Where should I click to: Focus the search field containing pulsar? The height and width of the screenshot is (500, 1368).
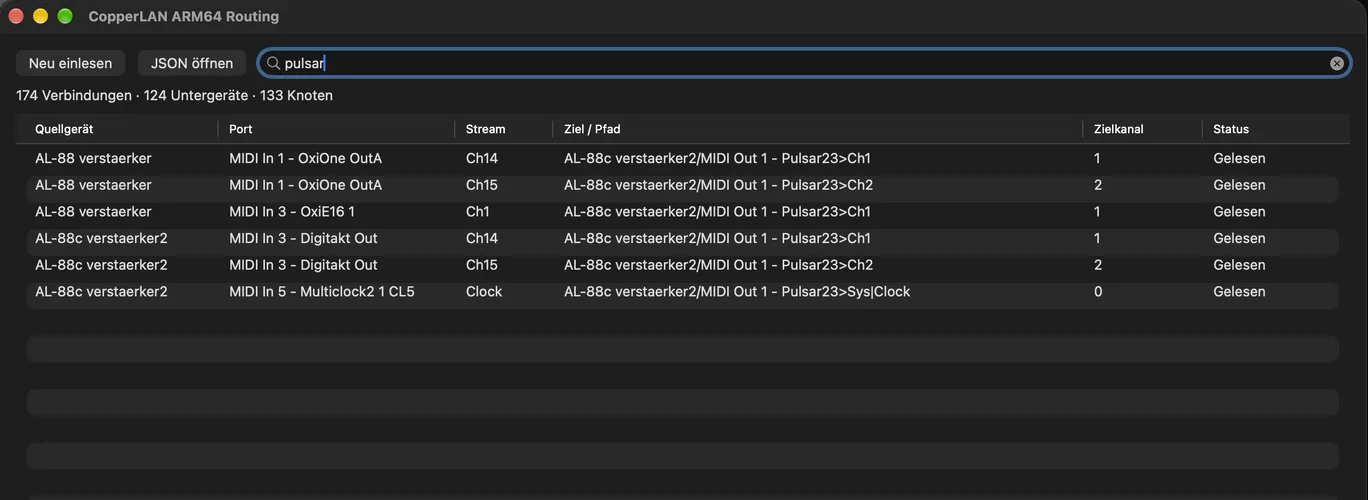coord(805,63)
